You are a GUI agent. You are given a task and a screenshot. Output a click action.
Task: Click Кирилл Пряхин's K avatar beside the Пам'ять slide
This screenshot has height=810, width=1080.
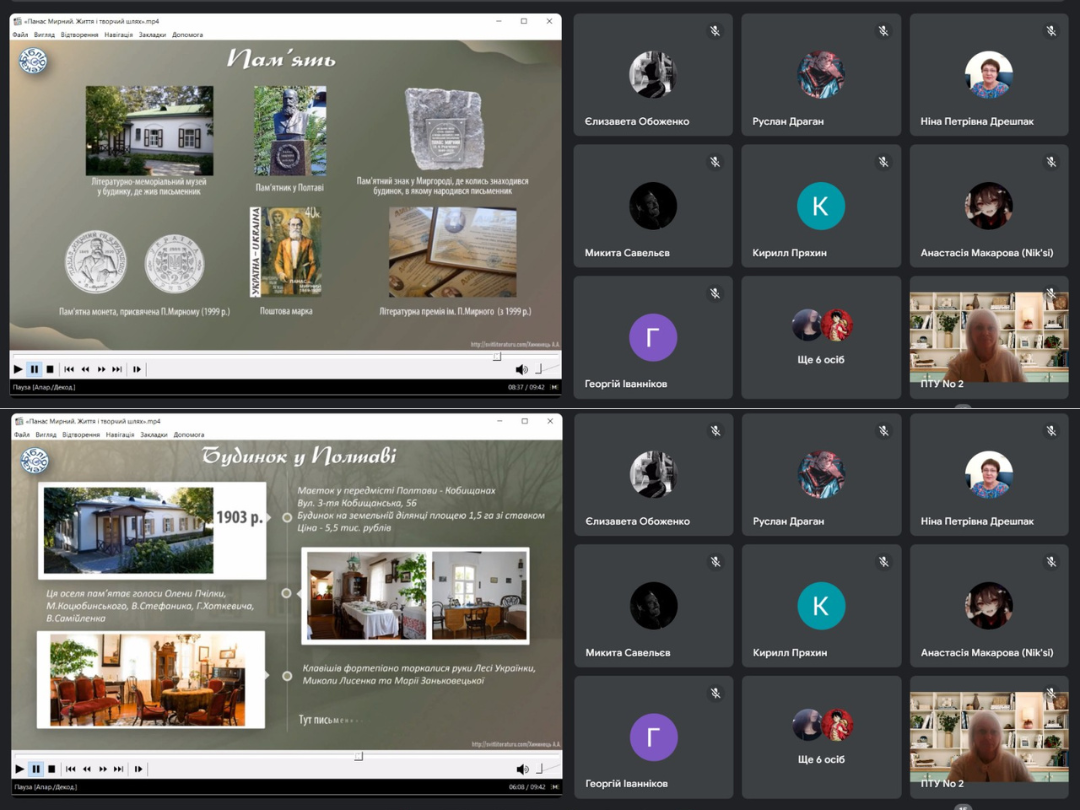(x=820, y=206)
